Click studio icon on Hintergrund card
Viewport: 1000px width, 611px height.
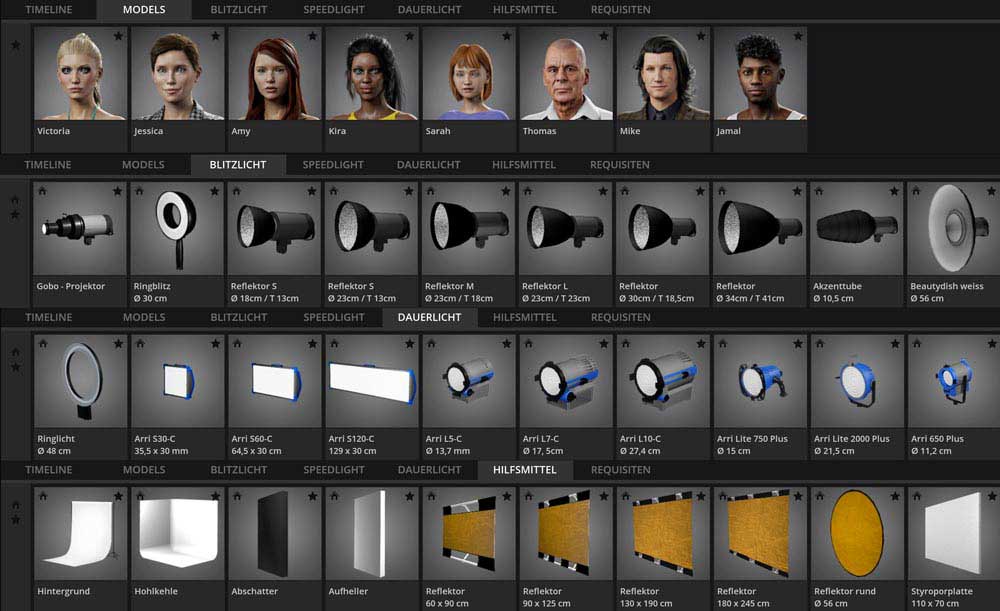click(43, 496)
